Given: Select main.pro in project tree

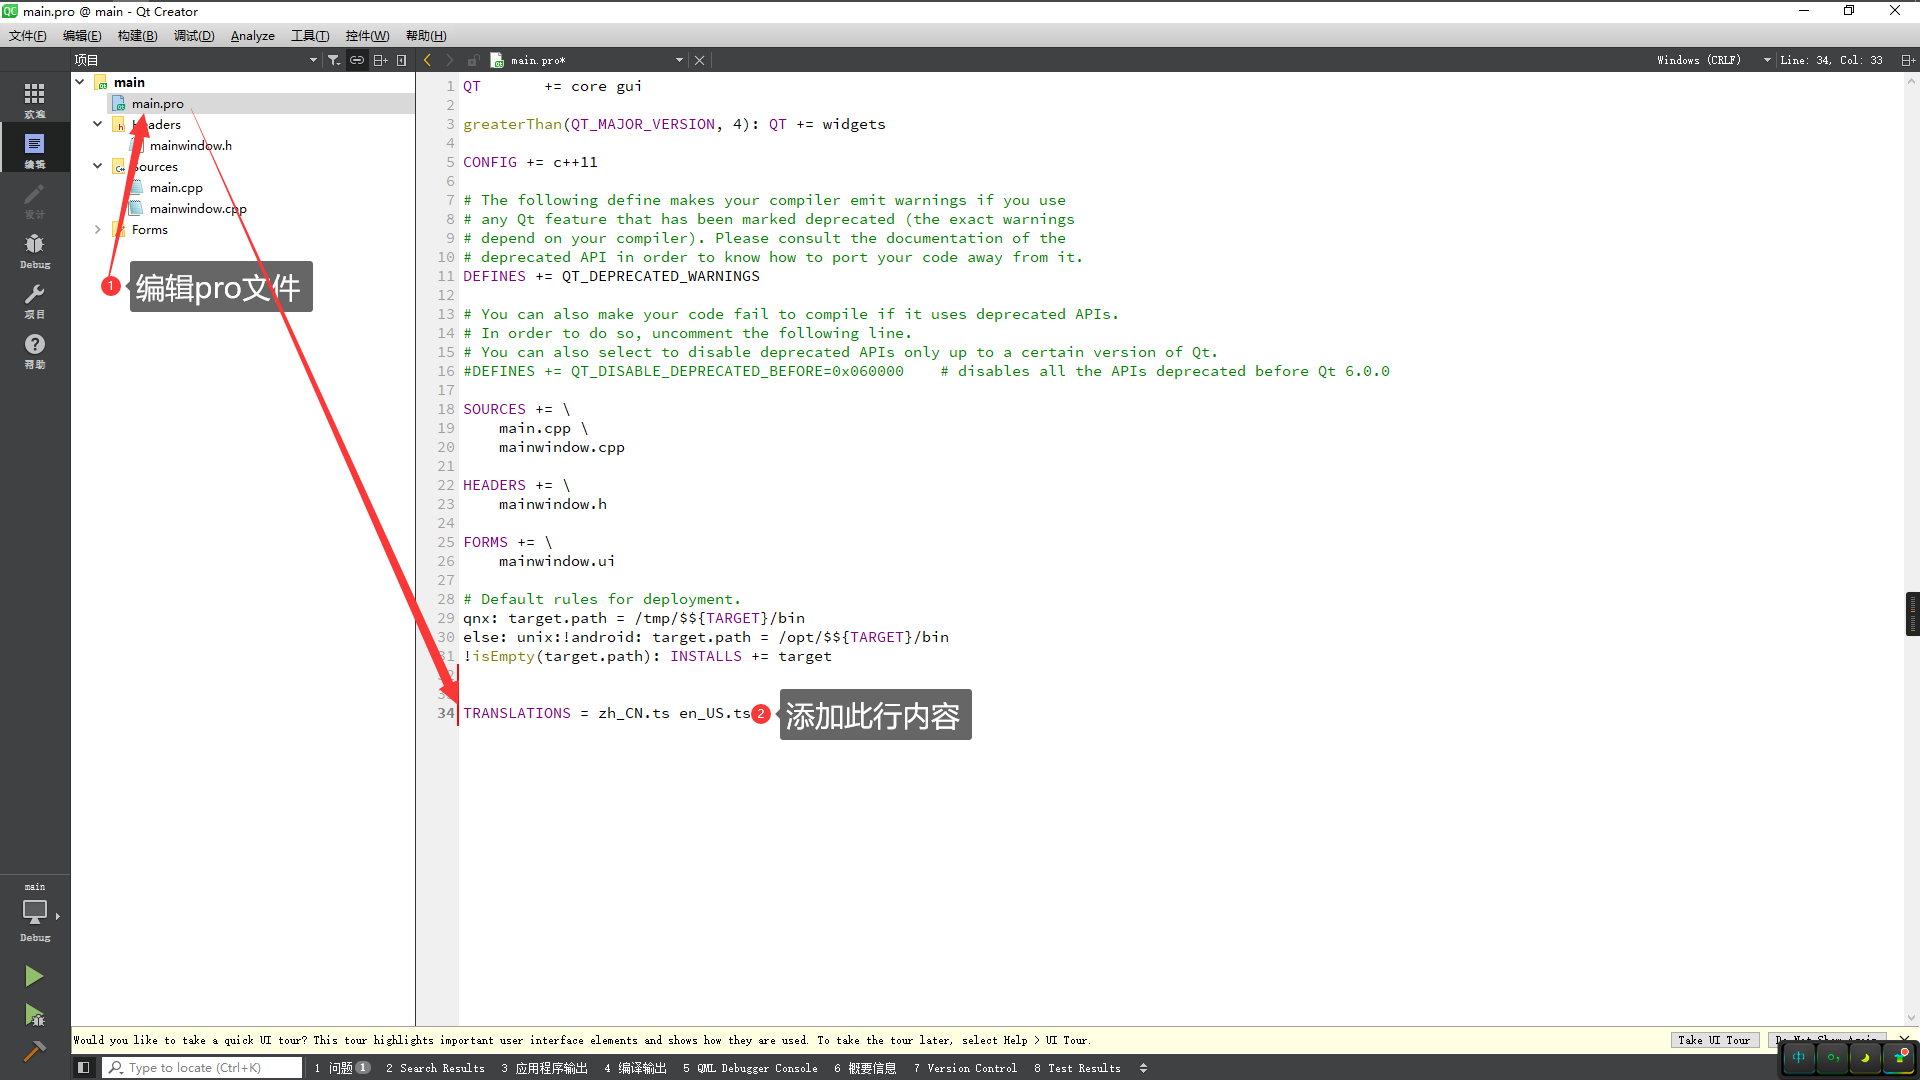Looking at the screenshot, I should click(x=157, y=103).
